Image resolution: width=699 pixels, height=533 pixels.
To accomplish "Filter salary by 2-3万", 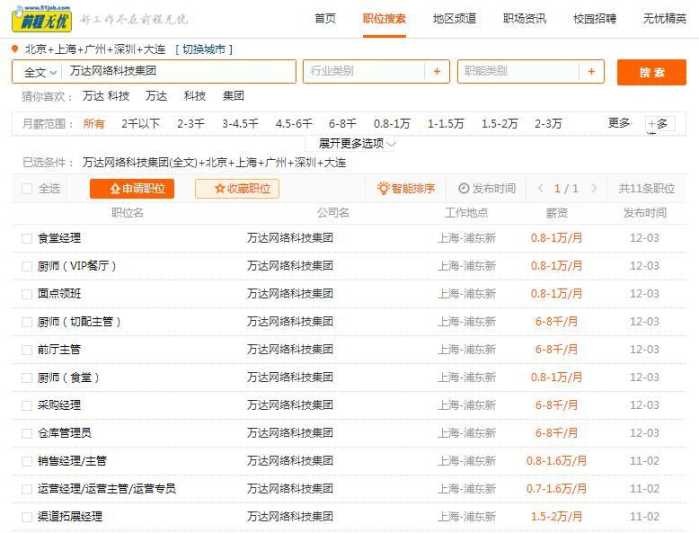I will (548, 123).
